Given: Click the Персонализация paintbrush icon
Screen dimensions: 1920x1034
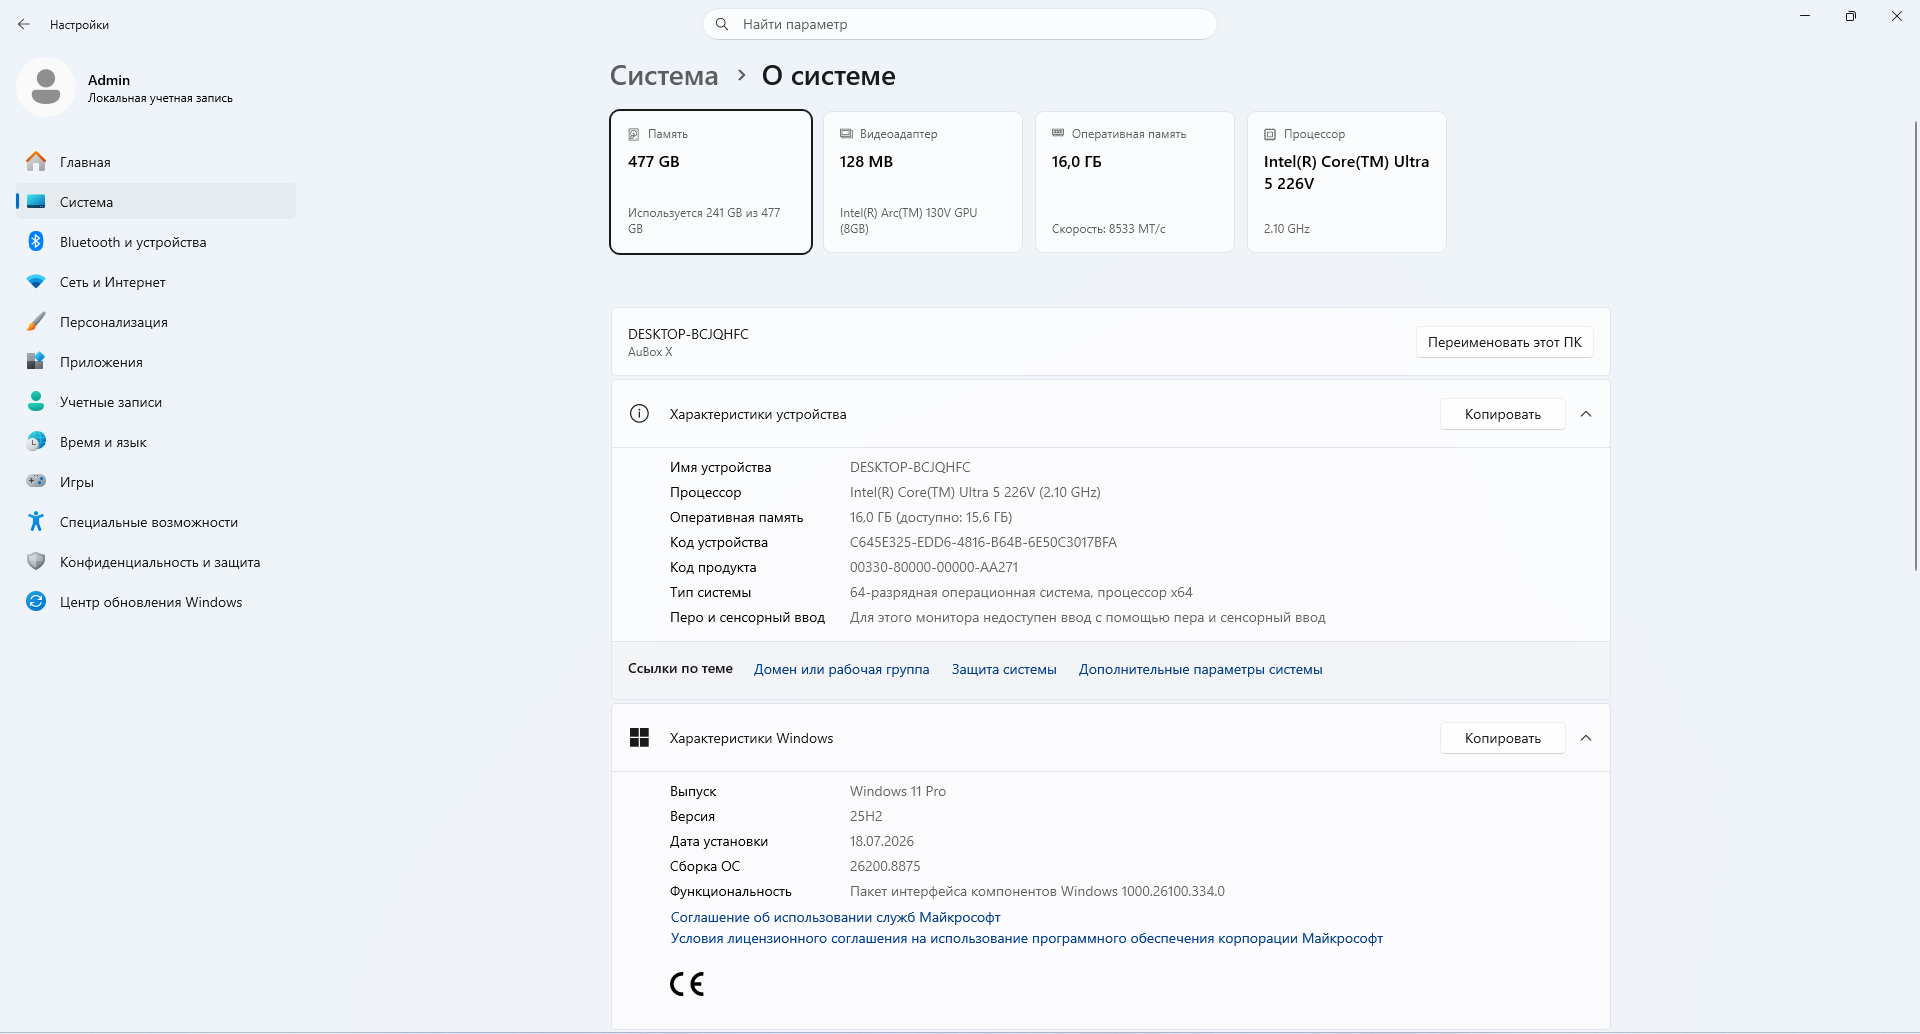Looking at the screenshot, I should click(36, 322).
